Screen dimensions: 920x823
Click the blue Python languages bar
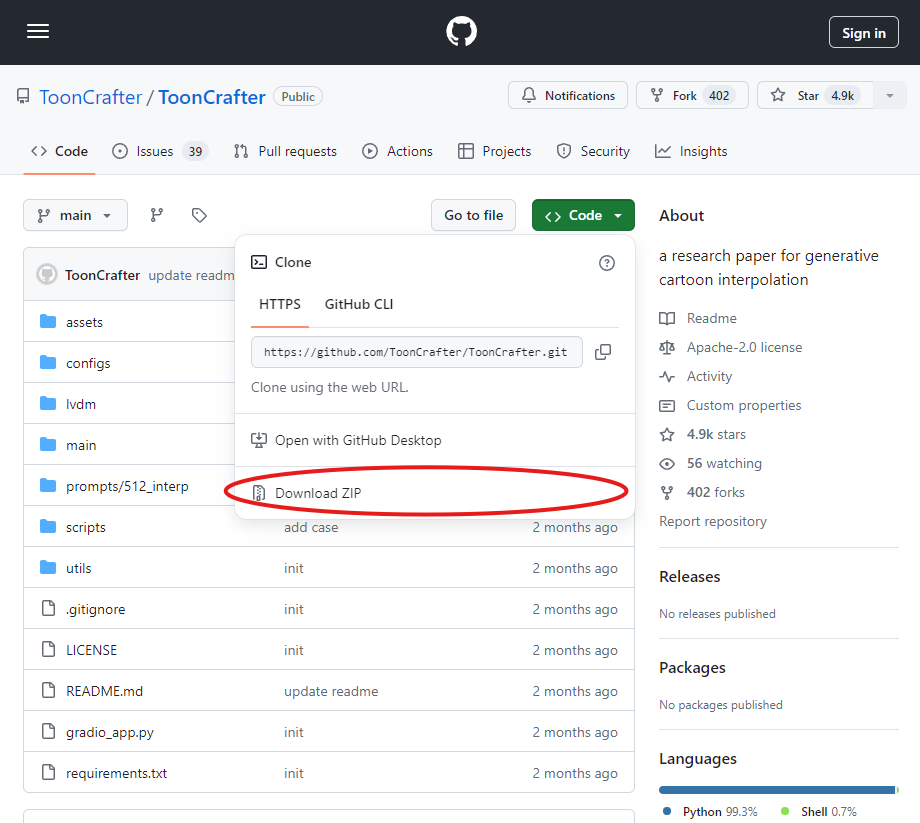coord(777,790)
